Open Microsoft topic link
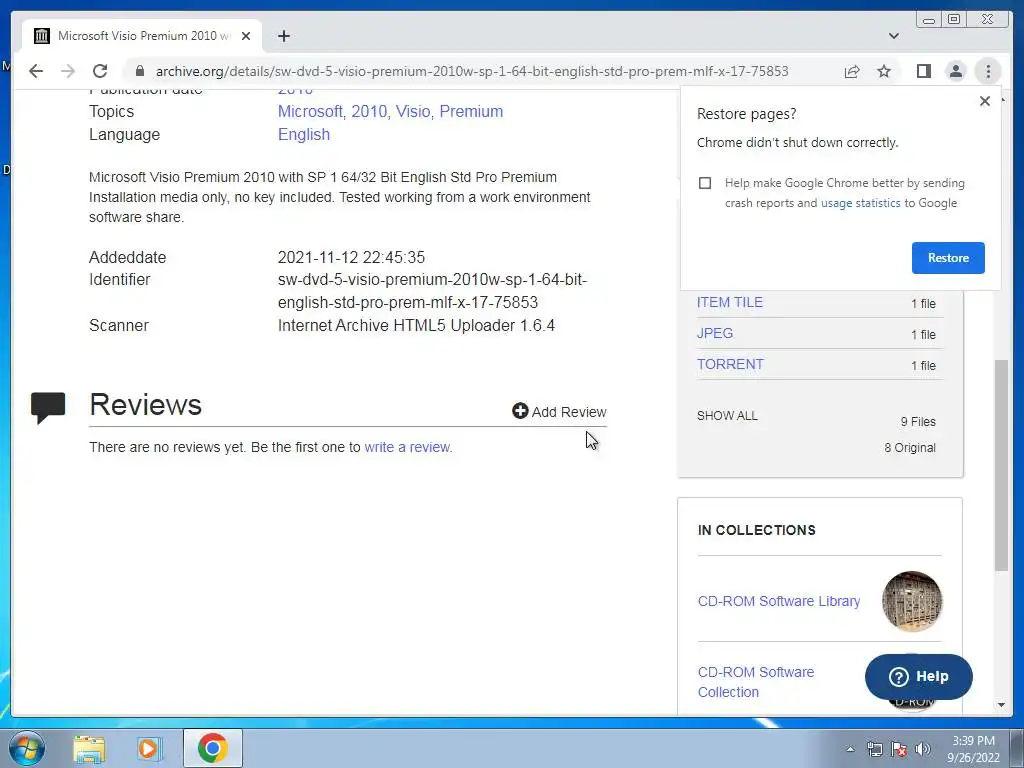Viewport: 1024px width, 768px height. [312, 112]
